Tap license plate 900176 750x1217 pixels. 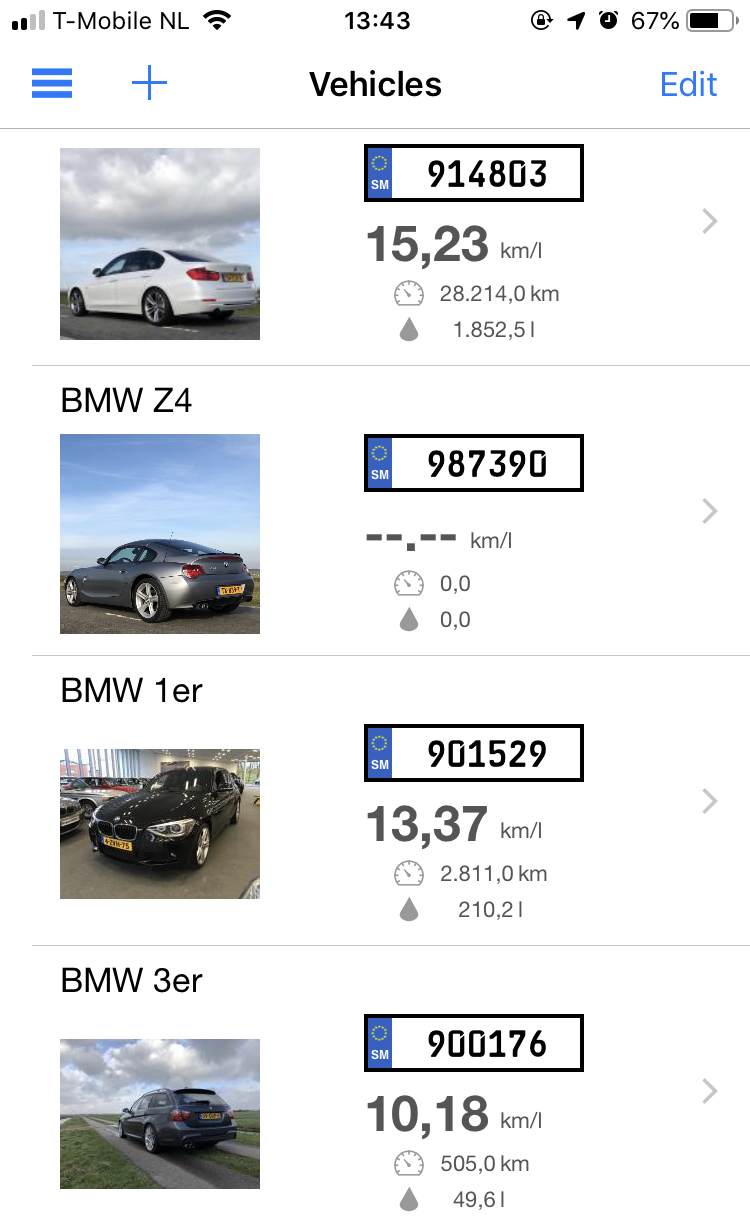[x=473, y=1043]
